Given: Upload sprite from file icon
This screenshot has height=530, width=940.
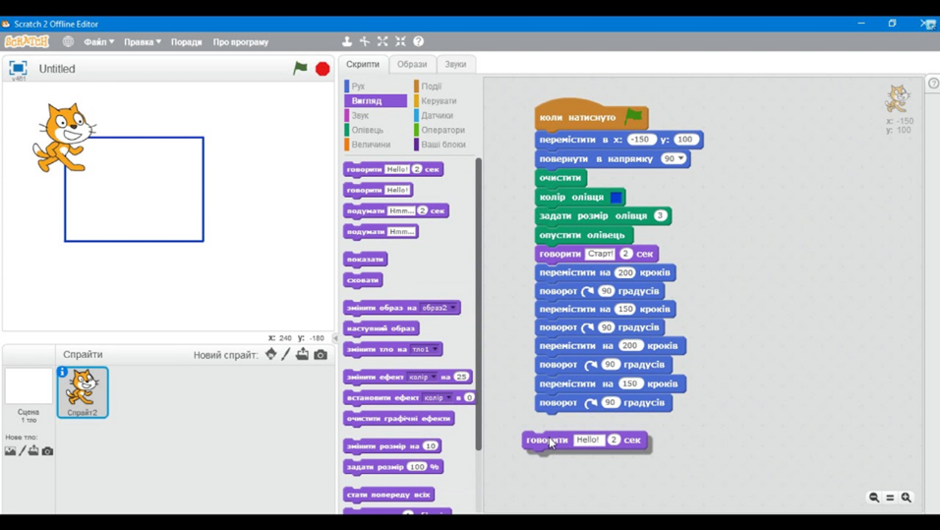Looking at the screenshot, I should pos(302,354).
